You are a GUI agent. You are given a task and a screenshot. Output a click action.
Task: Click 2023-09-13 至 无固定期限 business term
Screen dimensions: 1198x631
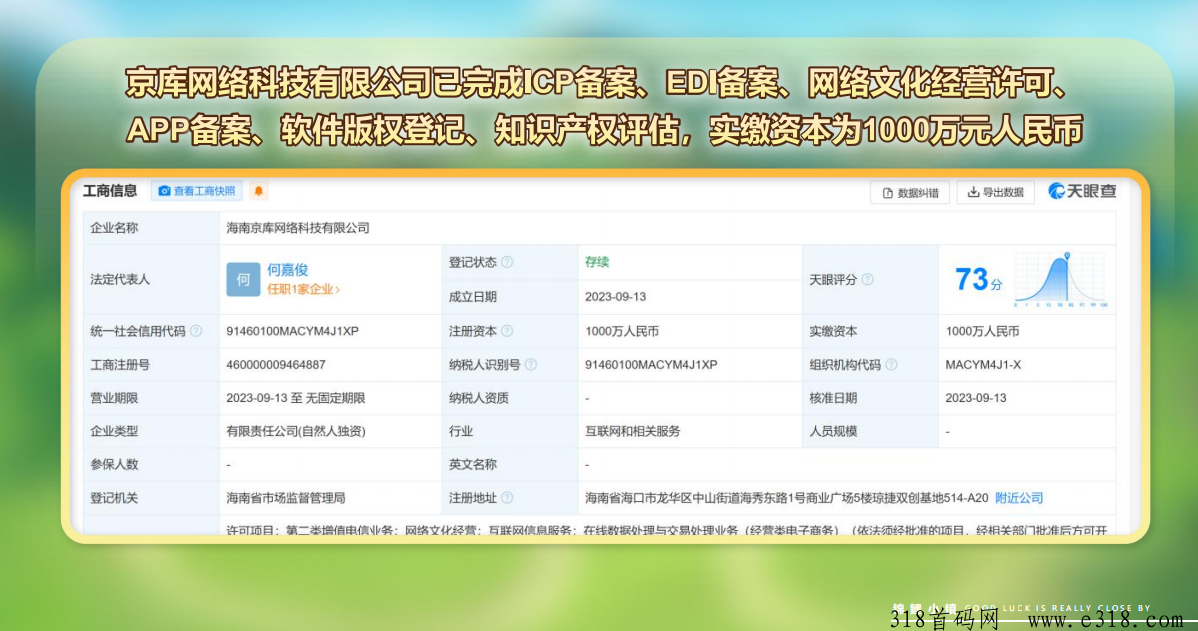pyautogui.click(x=296, y=398)
